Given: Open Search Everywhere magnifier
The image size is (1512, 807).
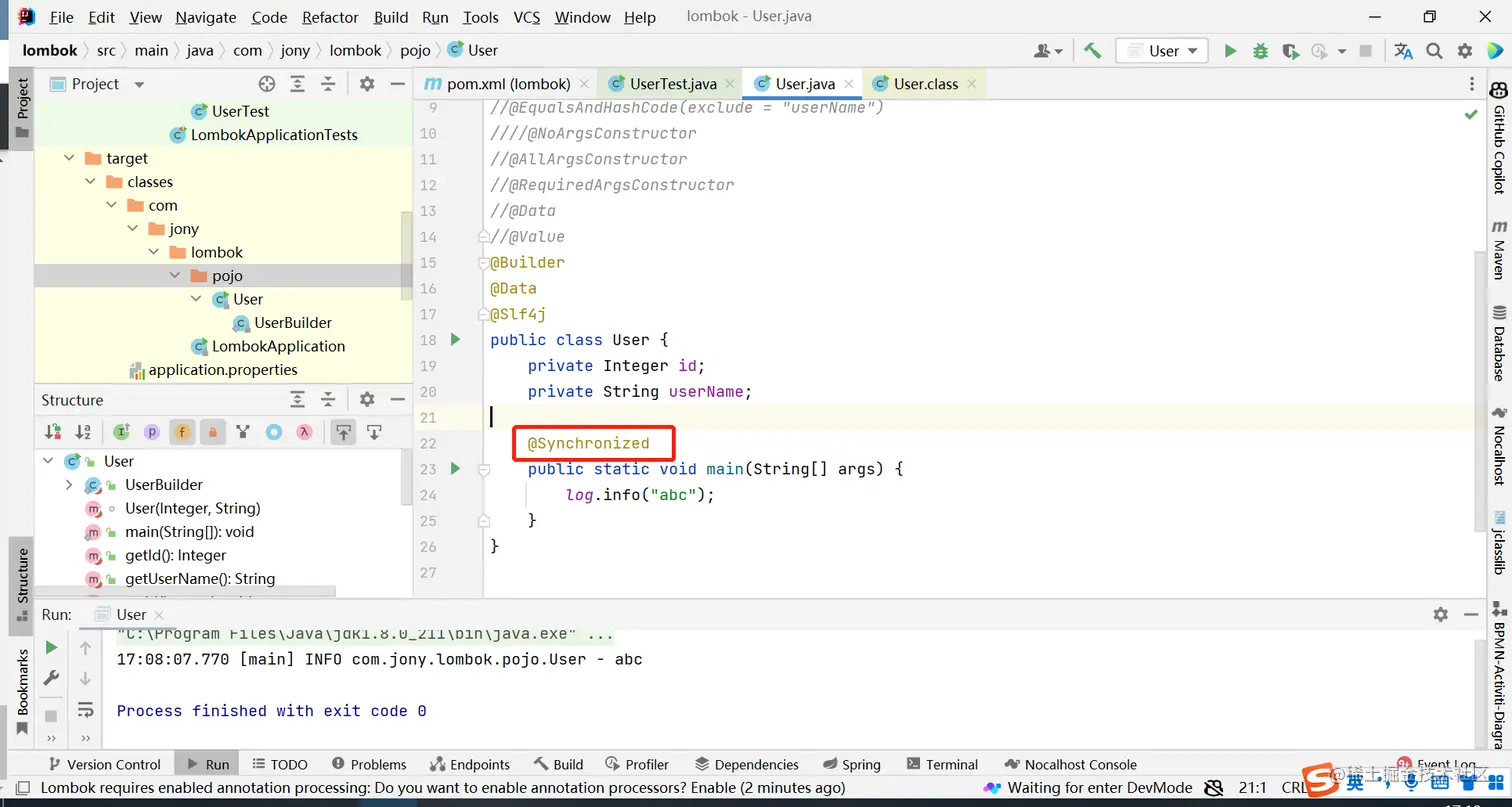Looking at the screenshot, I should (1434, 51).
